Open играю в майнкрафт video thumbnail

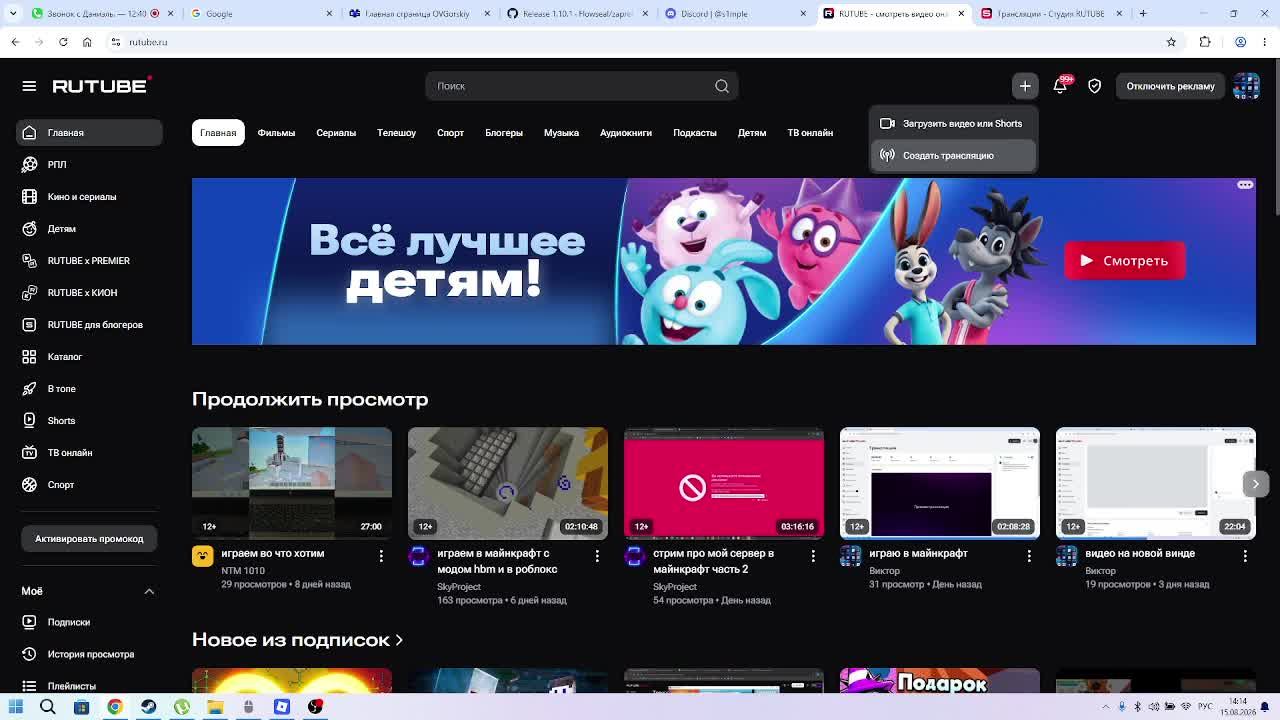tap(940, 484)
